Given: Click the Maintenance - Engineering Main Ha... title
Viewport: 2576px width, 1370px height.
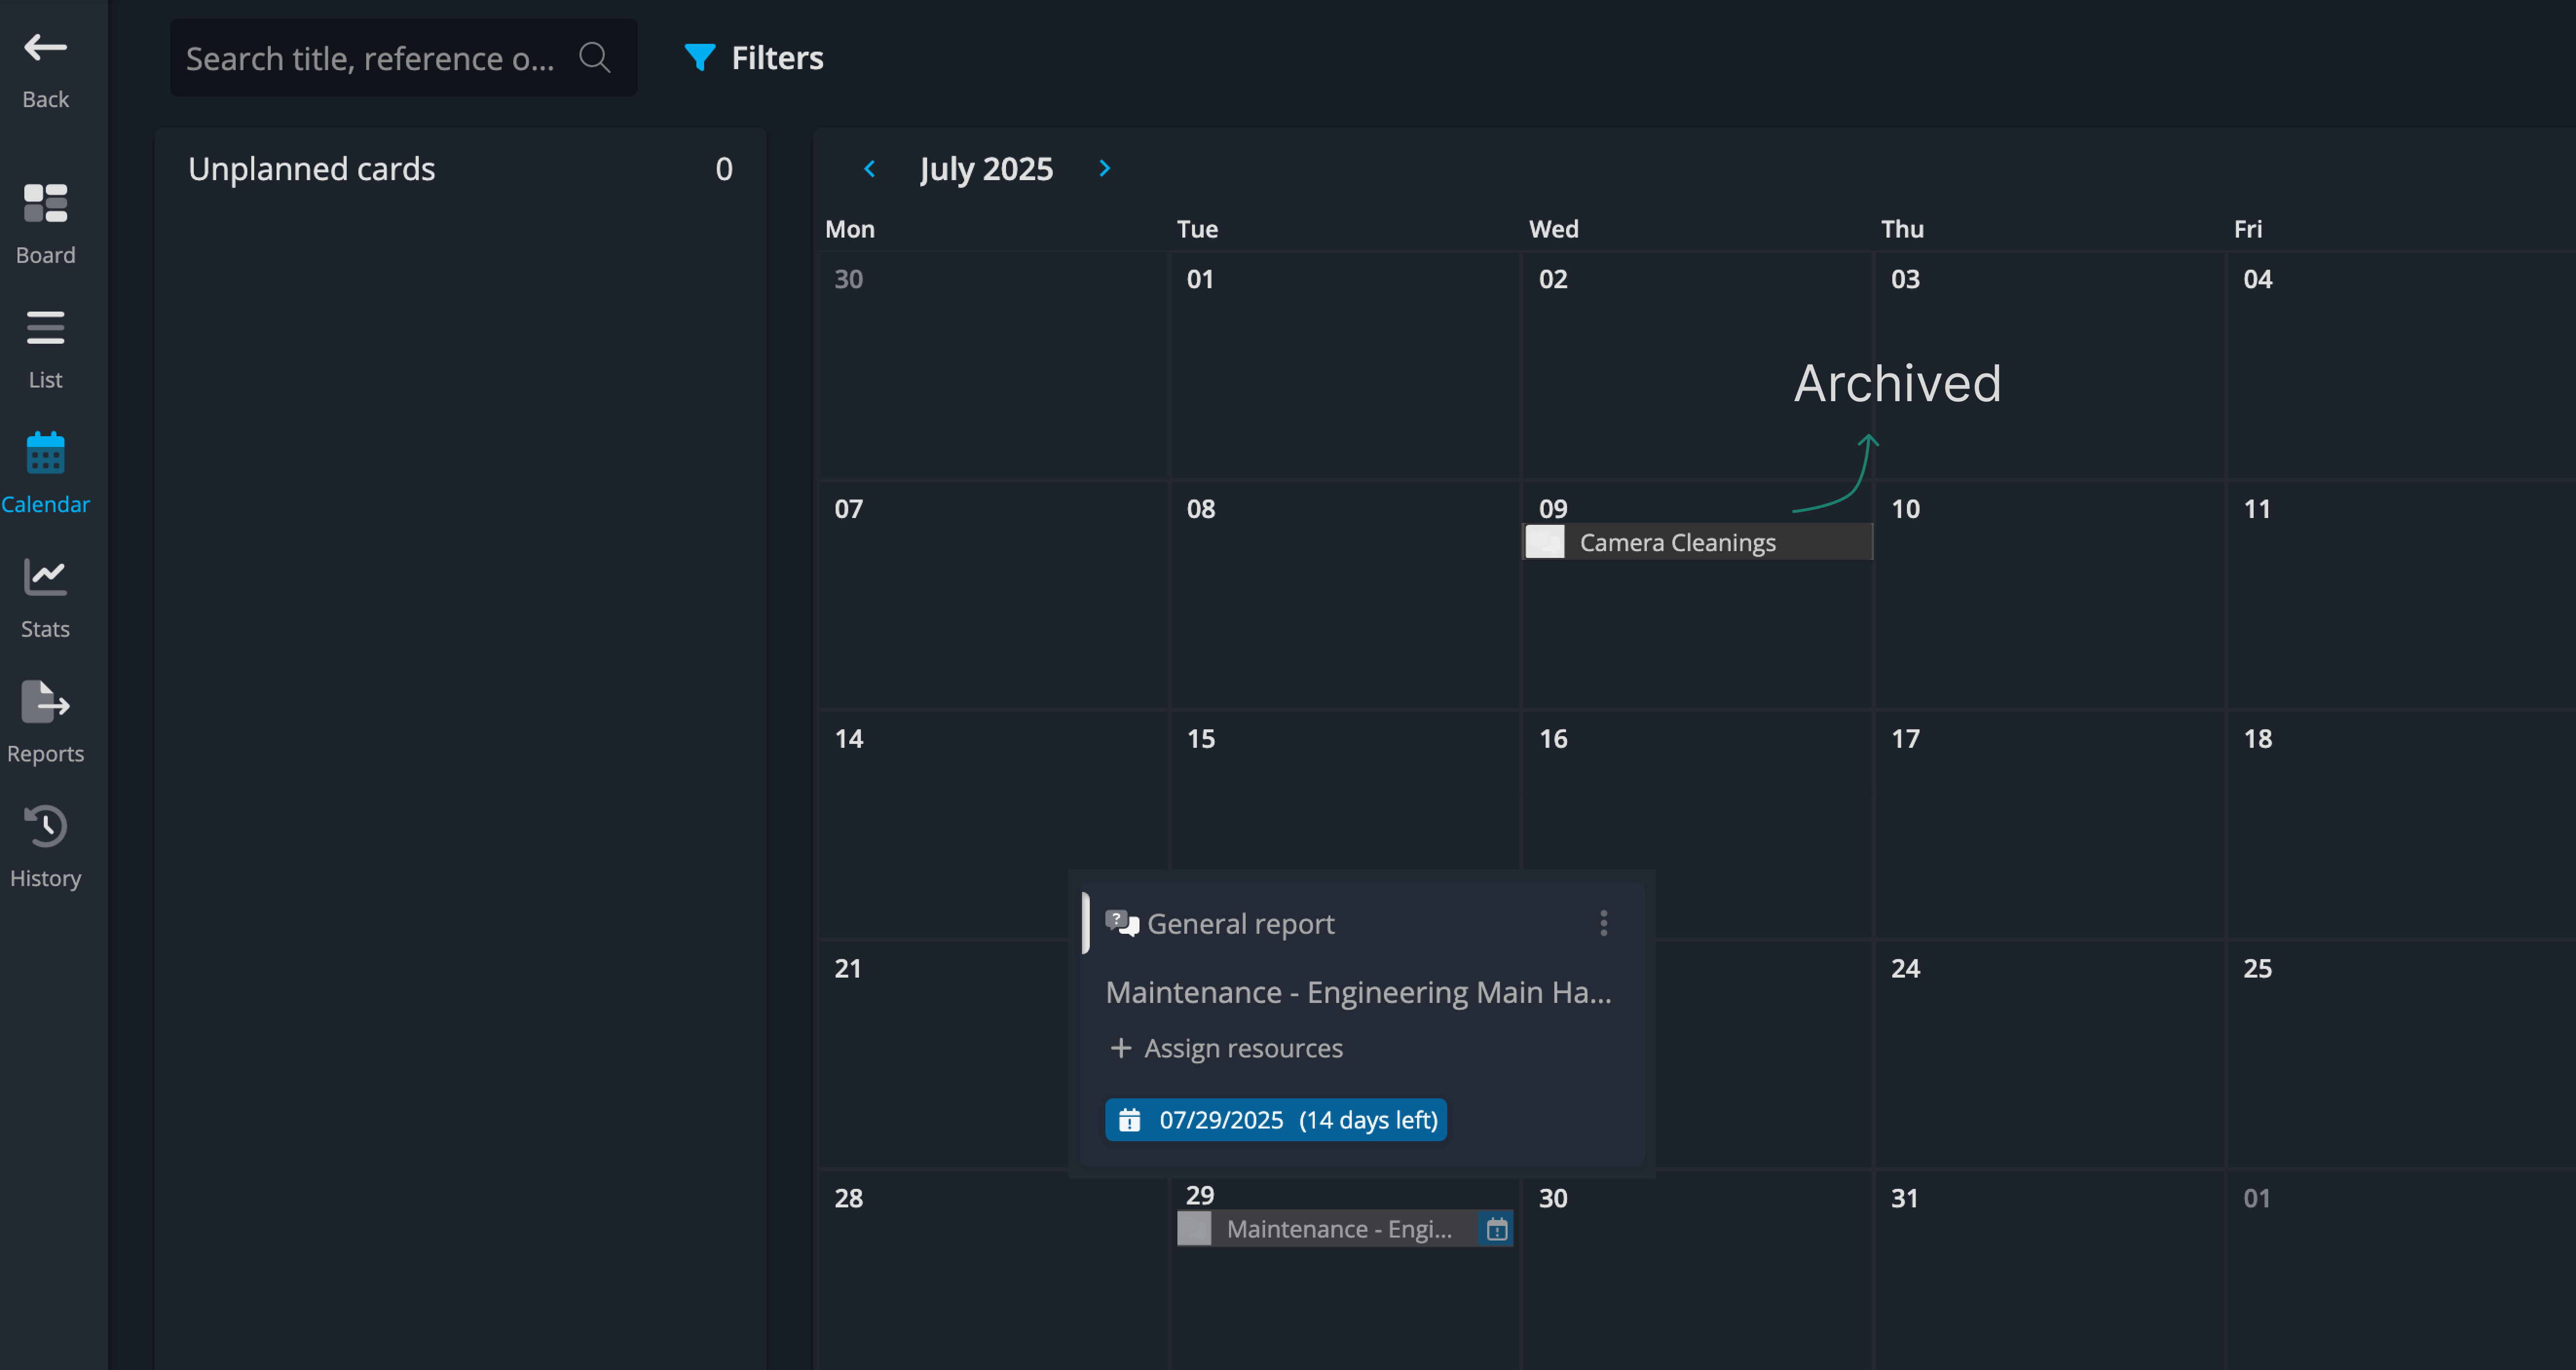Looking at the screenshot, I should tap(1358, 992).
